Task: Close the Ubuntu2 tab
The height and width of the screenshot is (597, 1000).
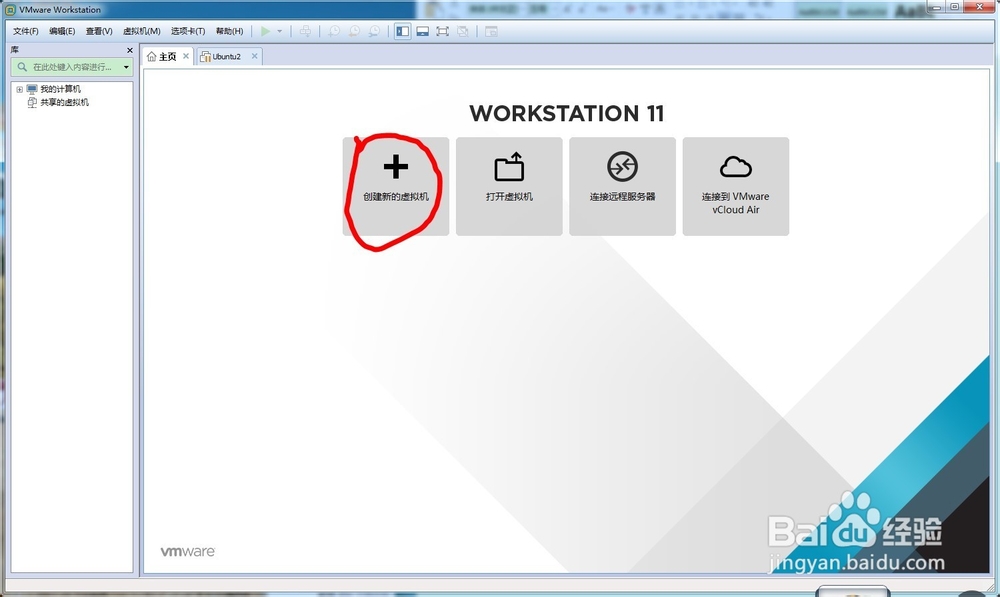Action: click(x=254, y=56)
